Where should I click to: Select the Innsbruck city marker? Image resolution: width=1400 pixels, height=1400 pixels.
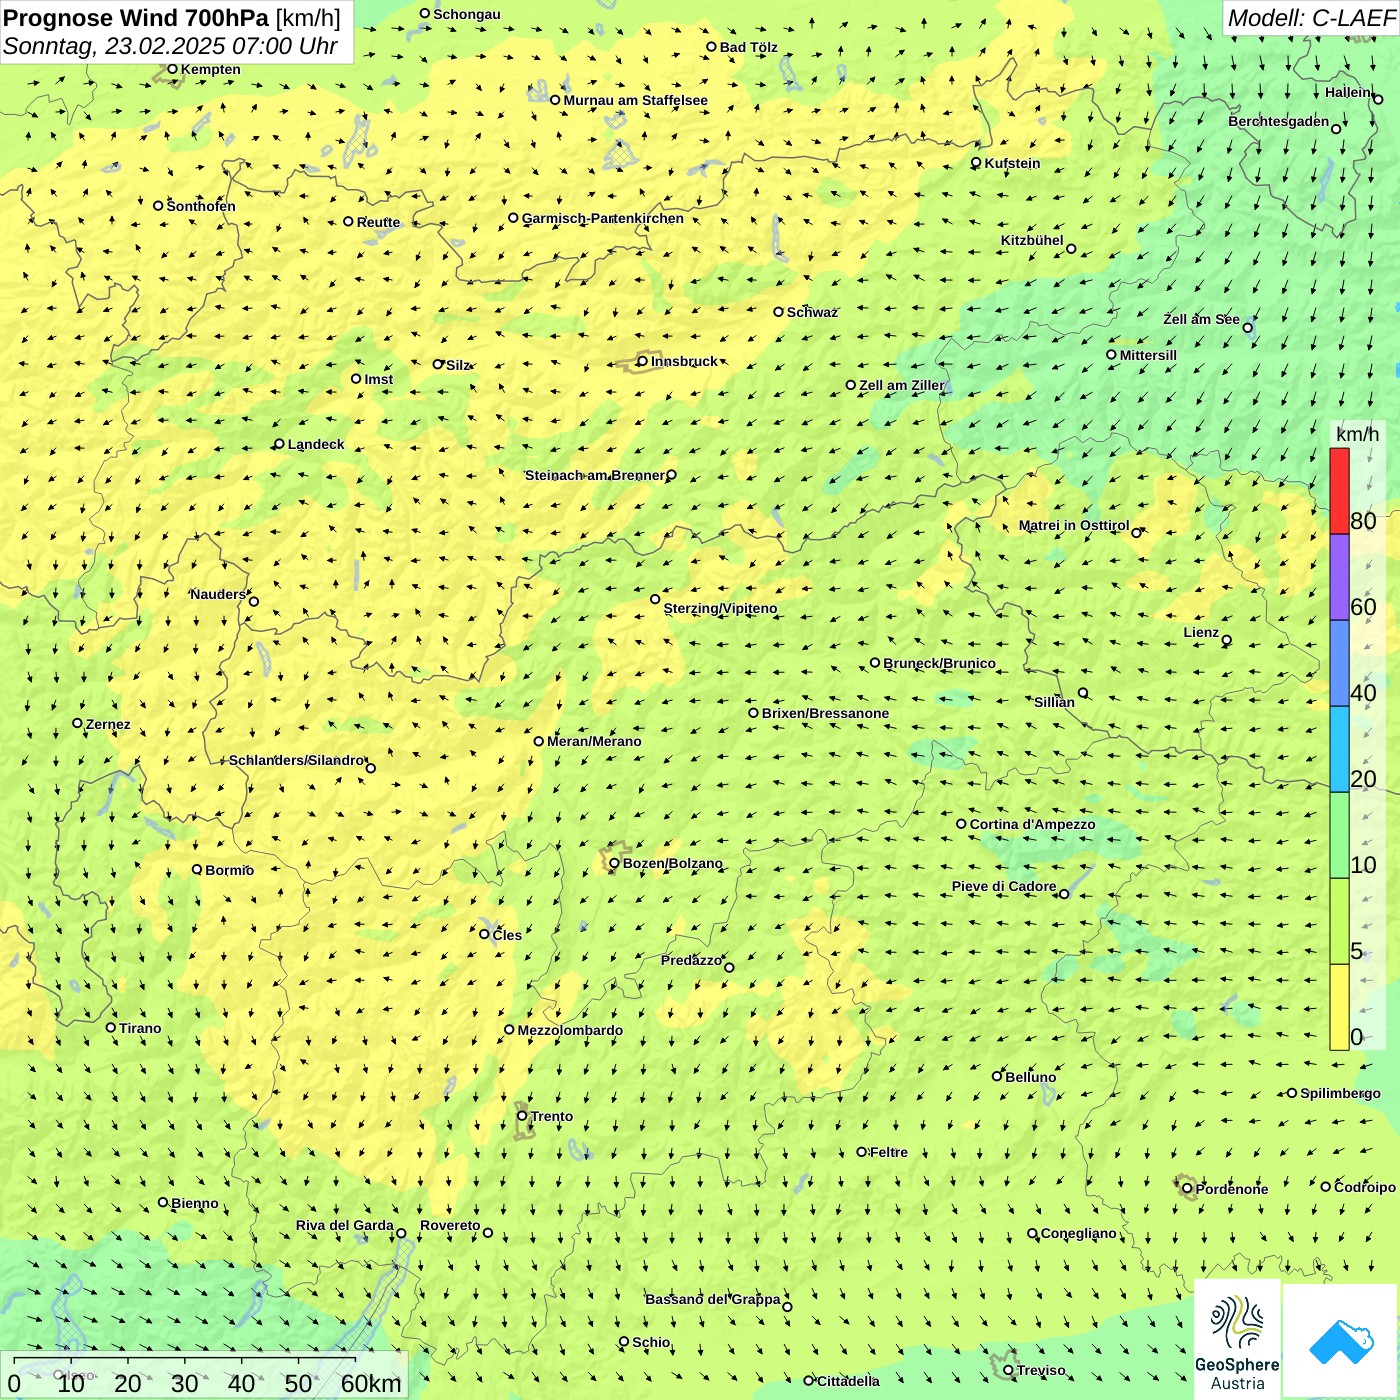(x=643, y=361)
